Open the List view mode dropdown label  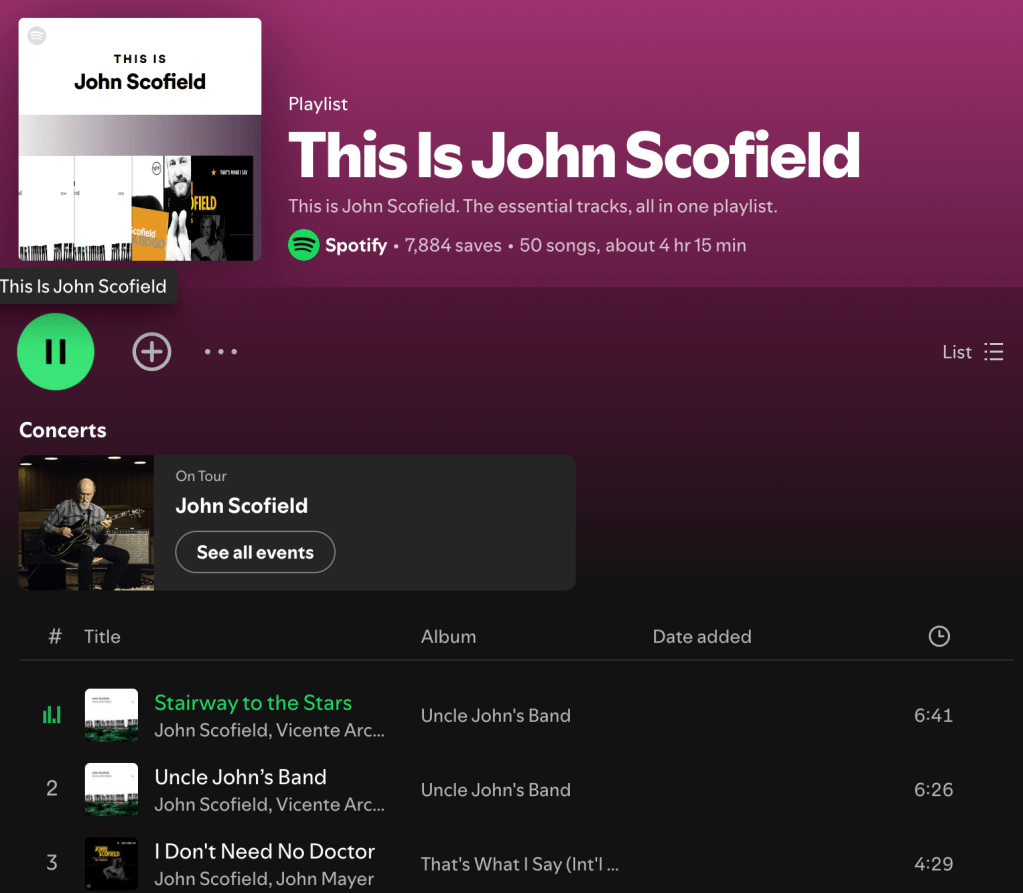[956, 352]
